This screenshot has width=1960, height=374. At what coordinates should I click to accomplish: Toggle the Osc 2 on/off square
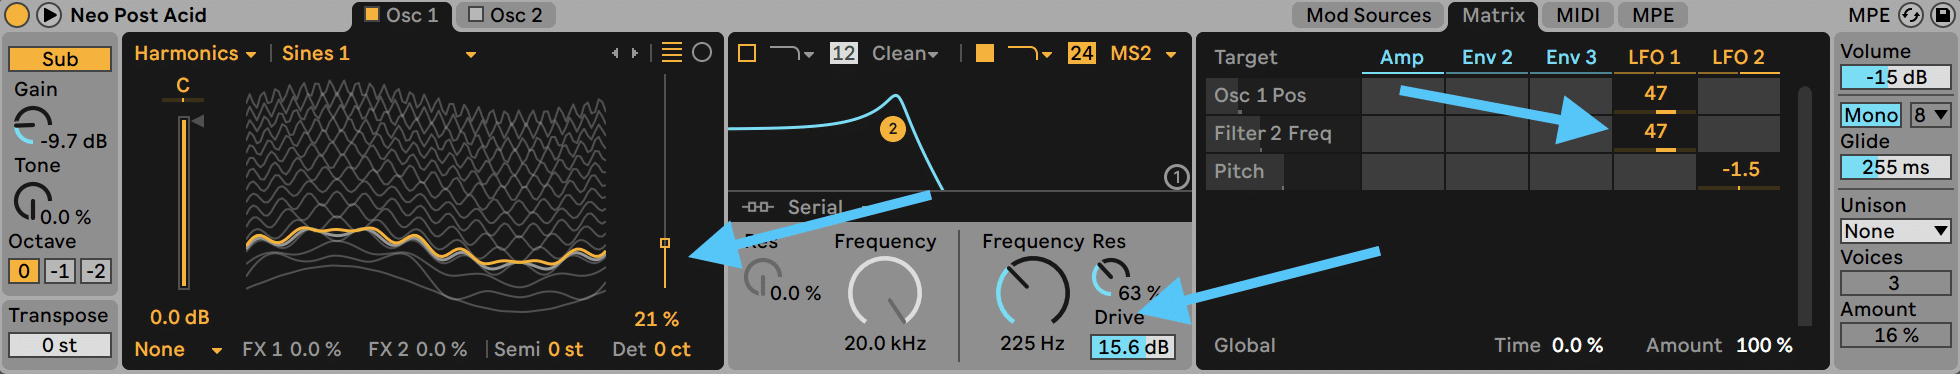point(476,15)
